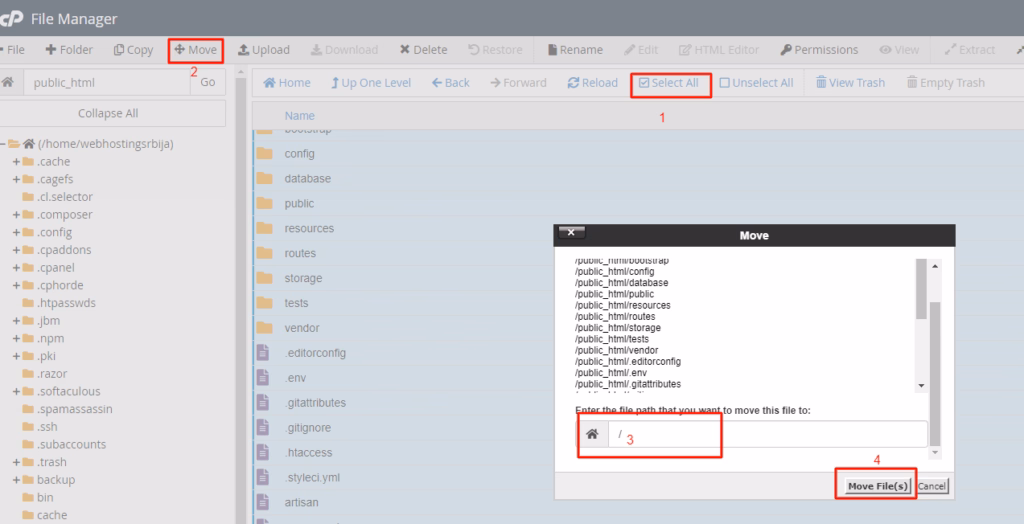Click the Move File(s) button
Screen dimensions: 1024x524
tap(878, 486)
